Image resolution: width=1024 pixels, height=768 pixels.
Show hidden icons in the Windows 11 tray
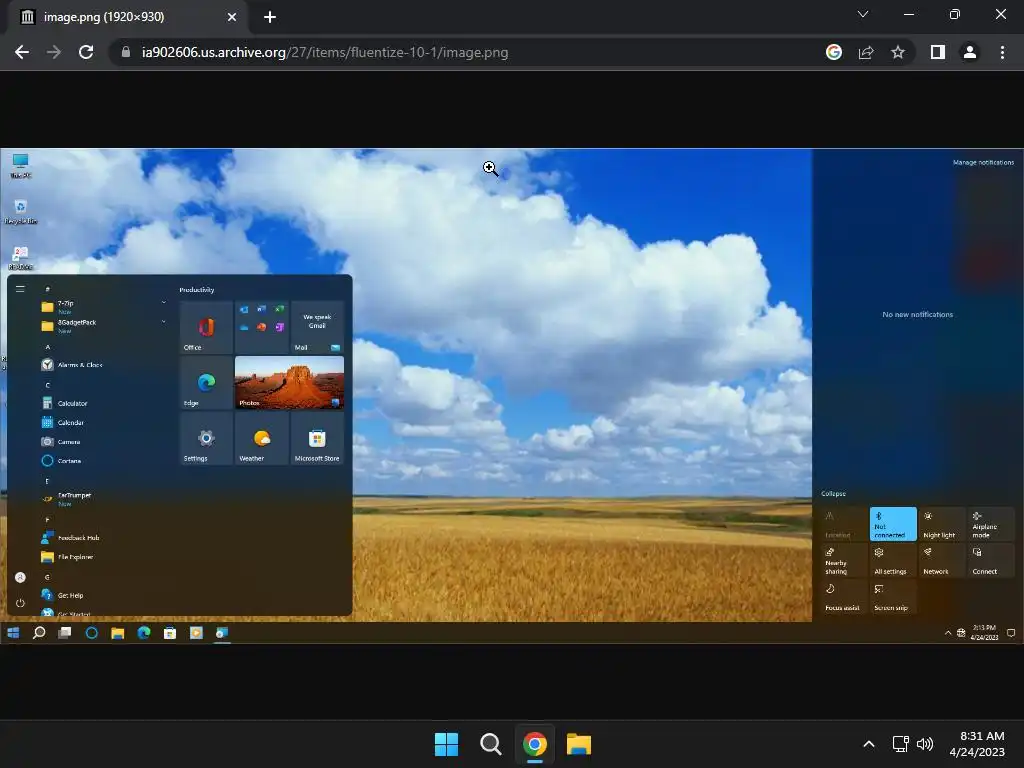point(869,744)
